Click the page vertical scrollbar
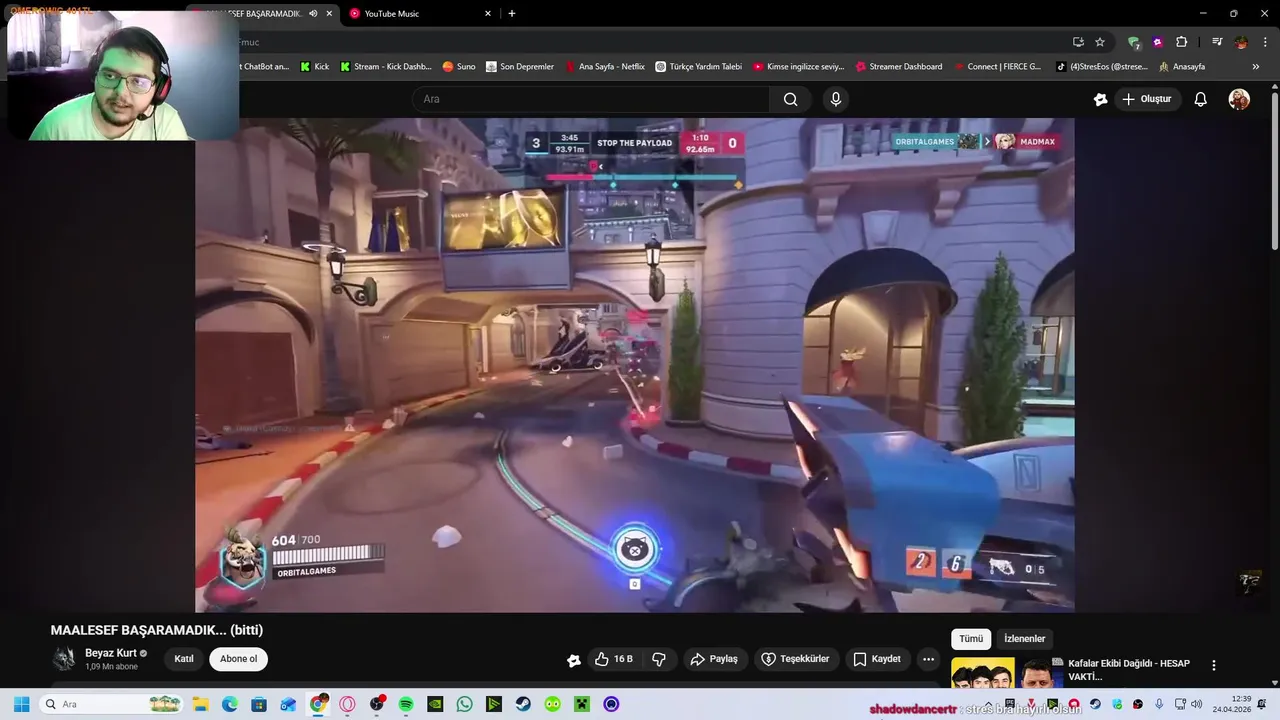 [1274, 168]
